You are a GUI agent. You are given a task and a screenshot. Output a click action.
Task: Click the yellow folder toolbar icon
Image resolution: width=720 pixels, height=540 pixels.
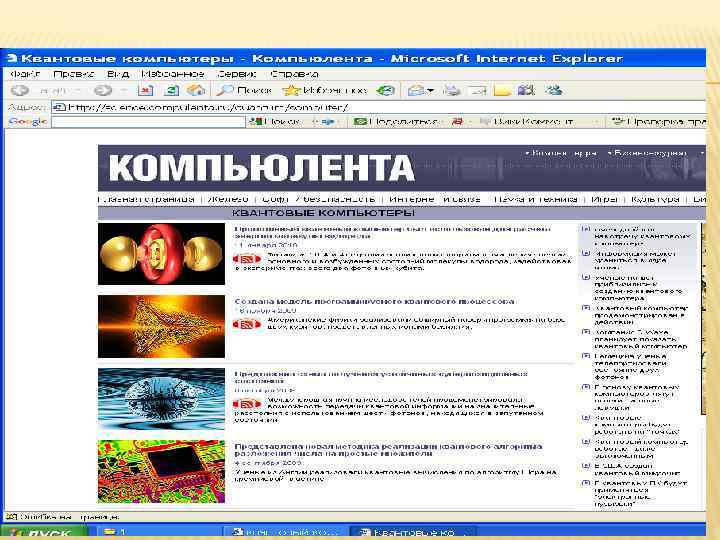tap(502, 90)
